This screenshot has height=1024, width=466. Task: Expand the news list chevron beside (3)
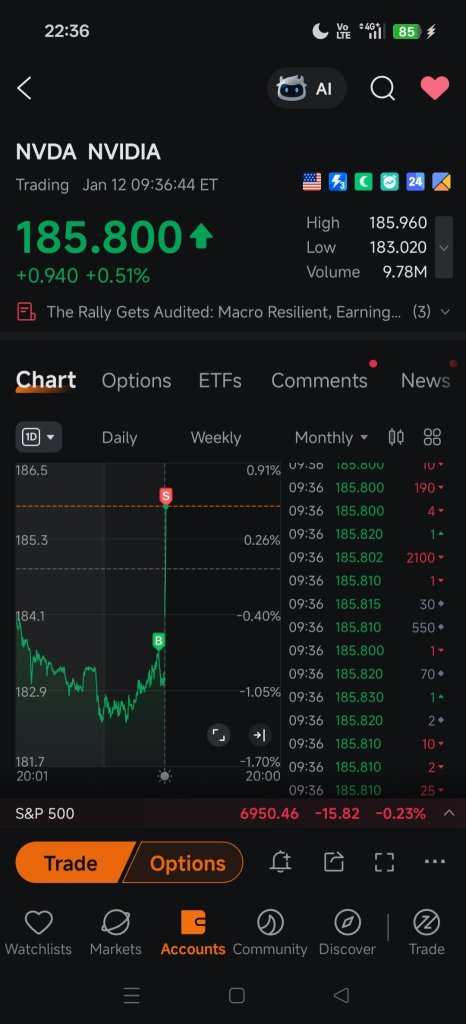(445, 312)
